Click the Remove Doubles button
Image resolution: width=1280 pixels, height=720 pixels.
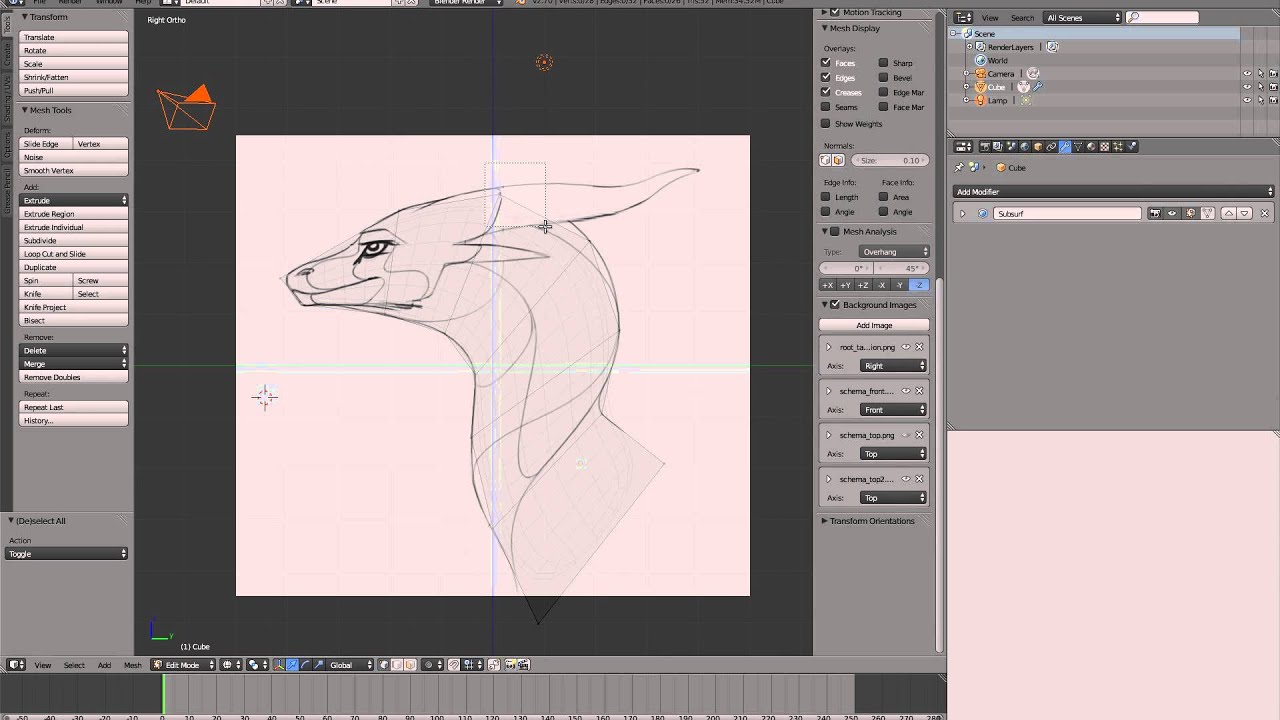pyautogui.click(x=74, y=377)
